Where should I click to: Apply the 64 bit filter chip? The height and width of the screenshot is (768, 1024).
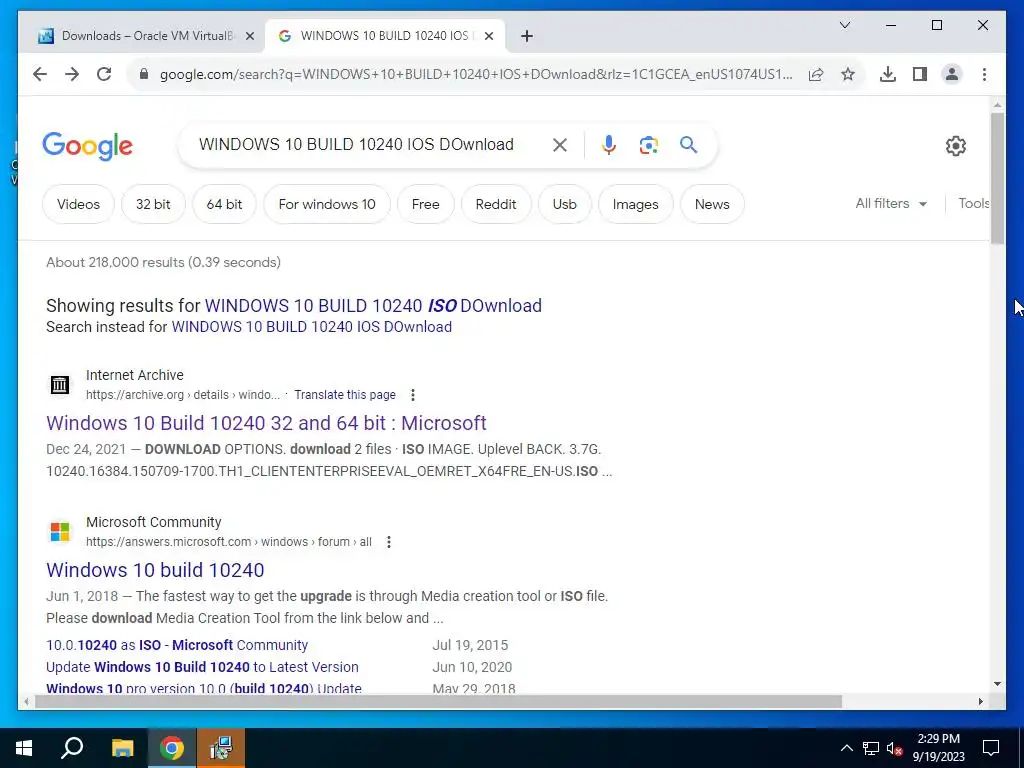224,204
